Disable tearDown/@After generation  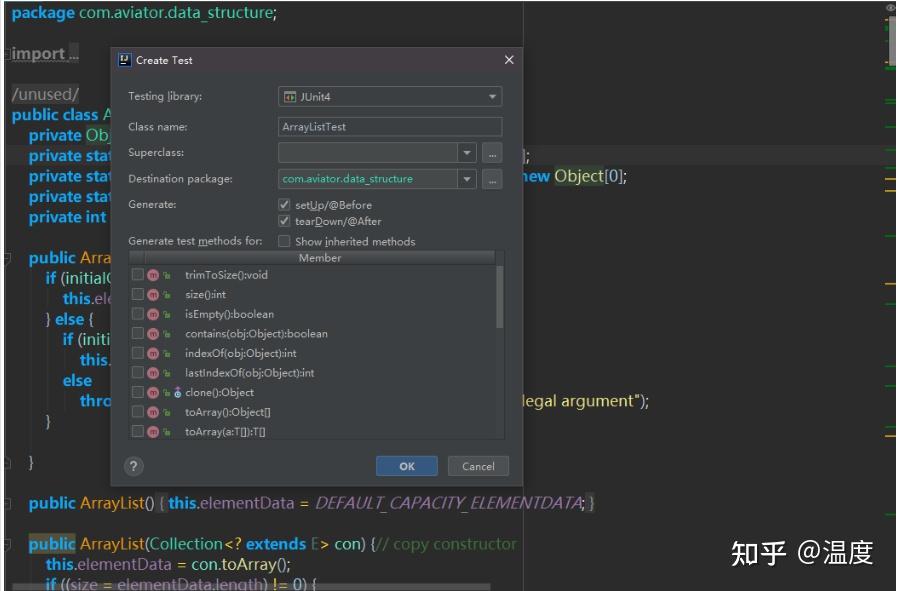click(x=283, y=221)
